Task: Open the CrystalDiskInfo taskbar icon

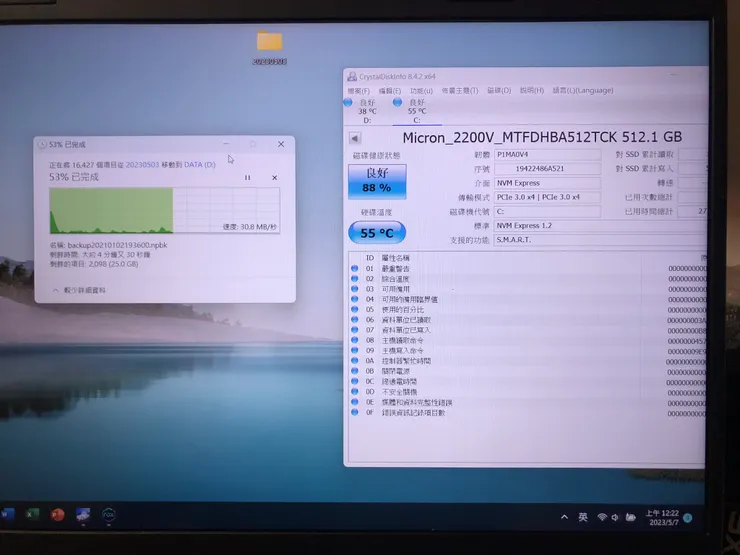Action: click(x=83, y=514)
